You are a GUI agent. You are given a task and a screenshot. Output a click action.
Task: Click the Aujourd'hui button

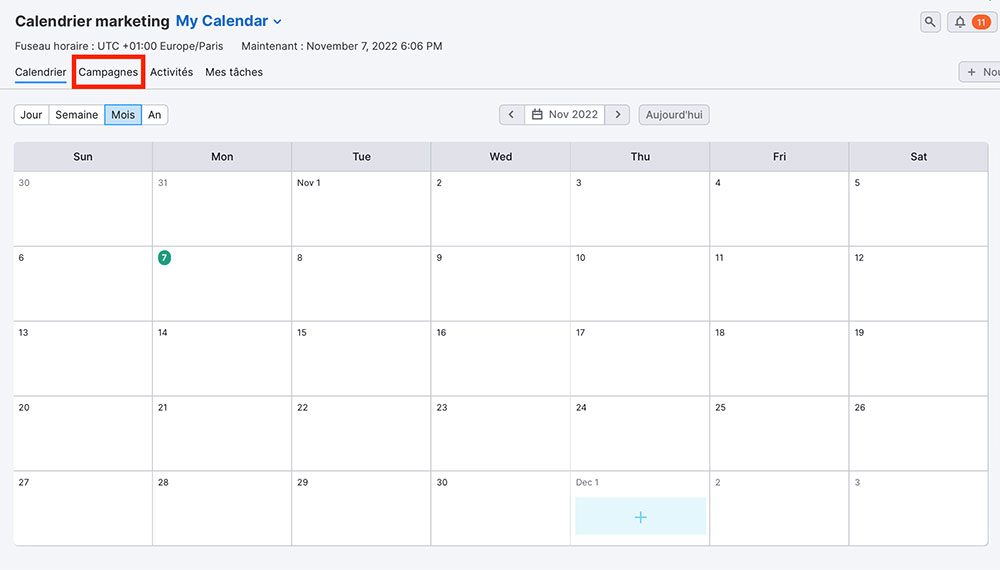click(x=674, y=115)
